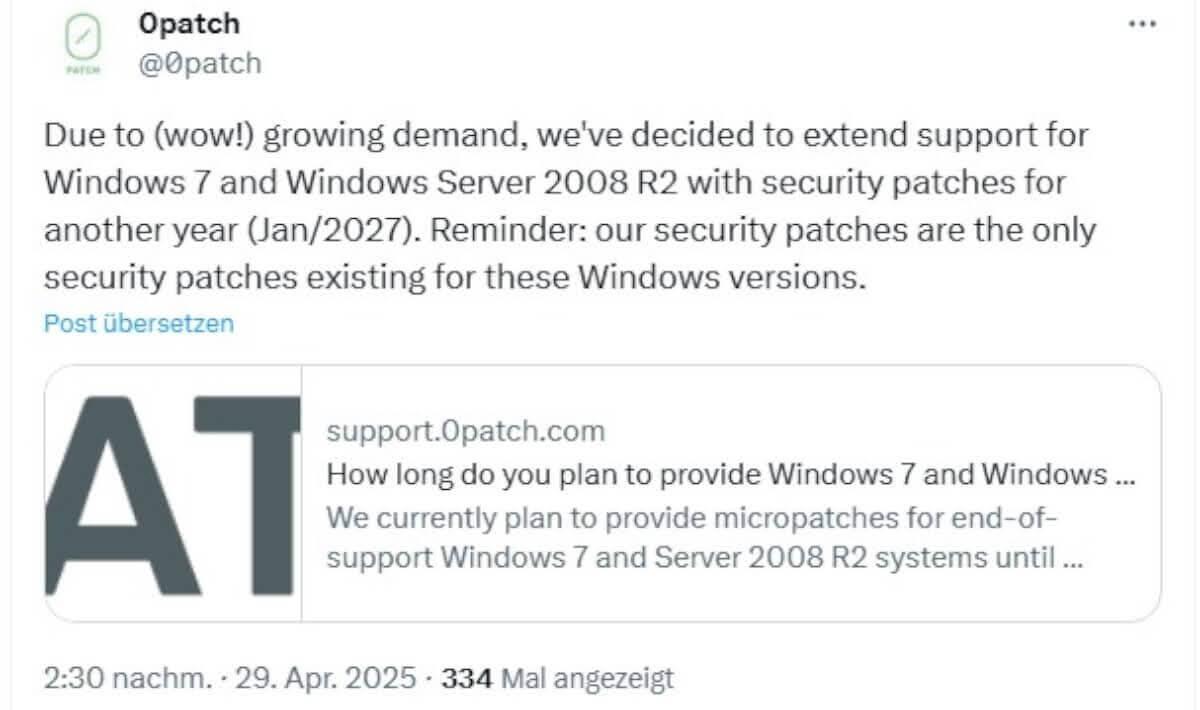
Task: Click the 'security patches existing' last tweet line
Action: [453, 276]
